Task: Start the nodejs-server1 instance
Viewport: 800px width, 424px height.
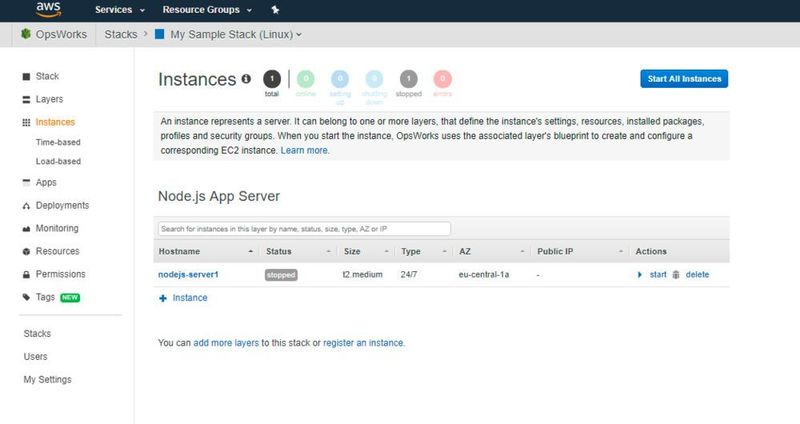Action: [x=658, y=275]
